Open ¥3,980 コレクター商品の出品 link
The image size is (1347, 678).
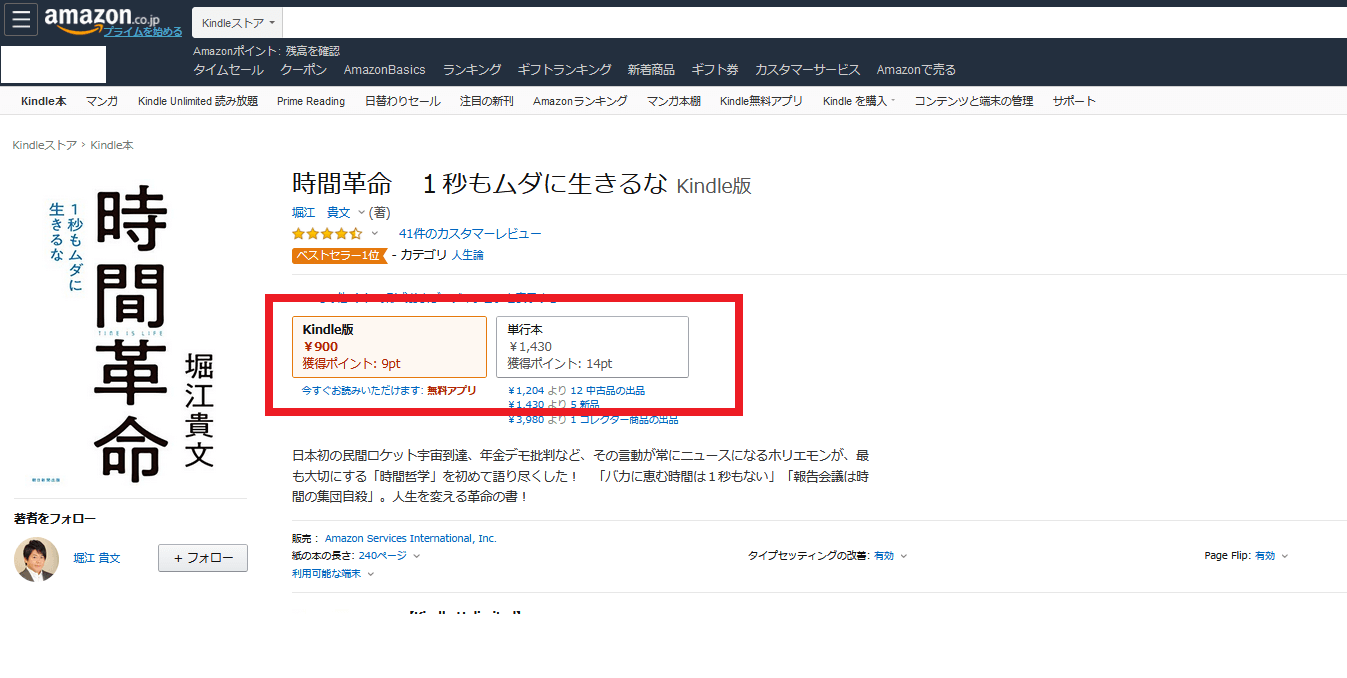(593, 419)
